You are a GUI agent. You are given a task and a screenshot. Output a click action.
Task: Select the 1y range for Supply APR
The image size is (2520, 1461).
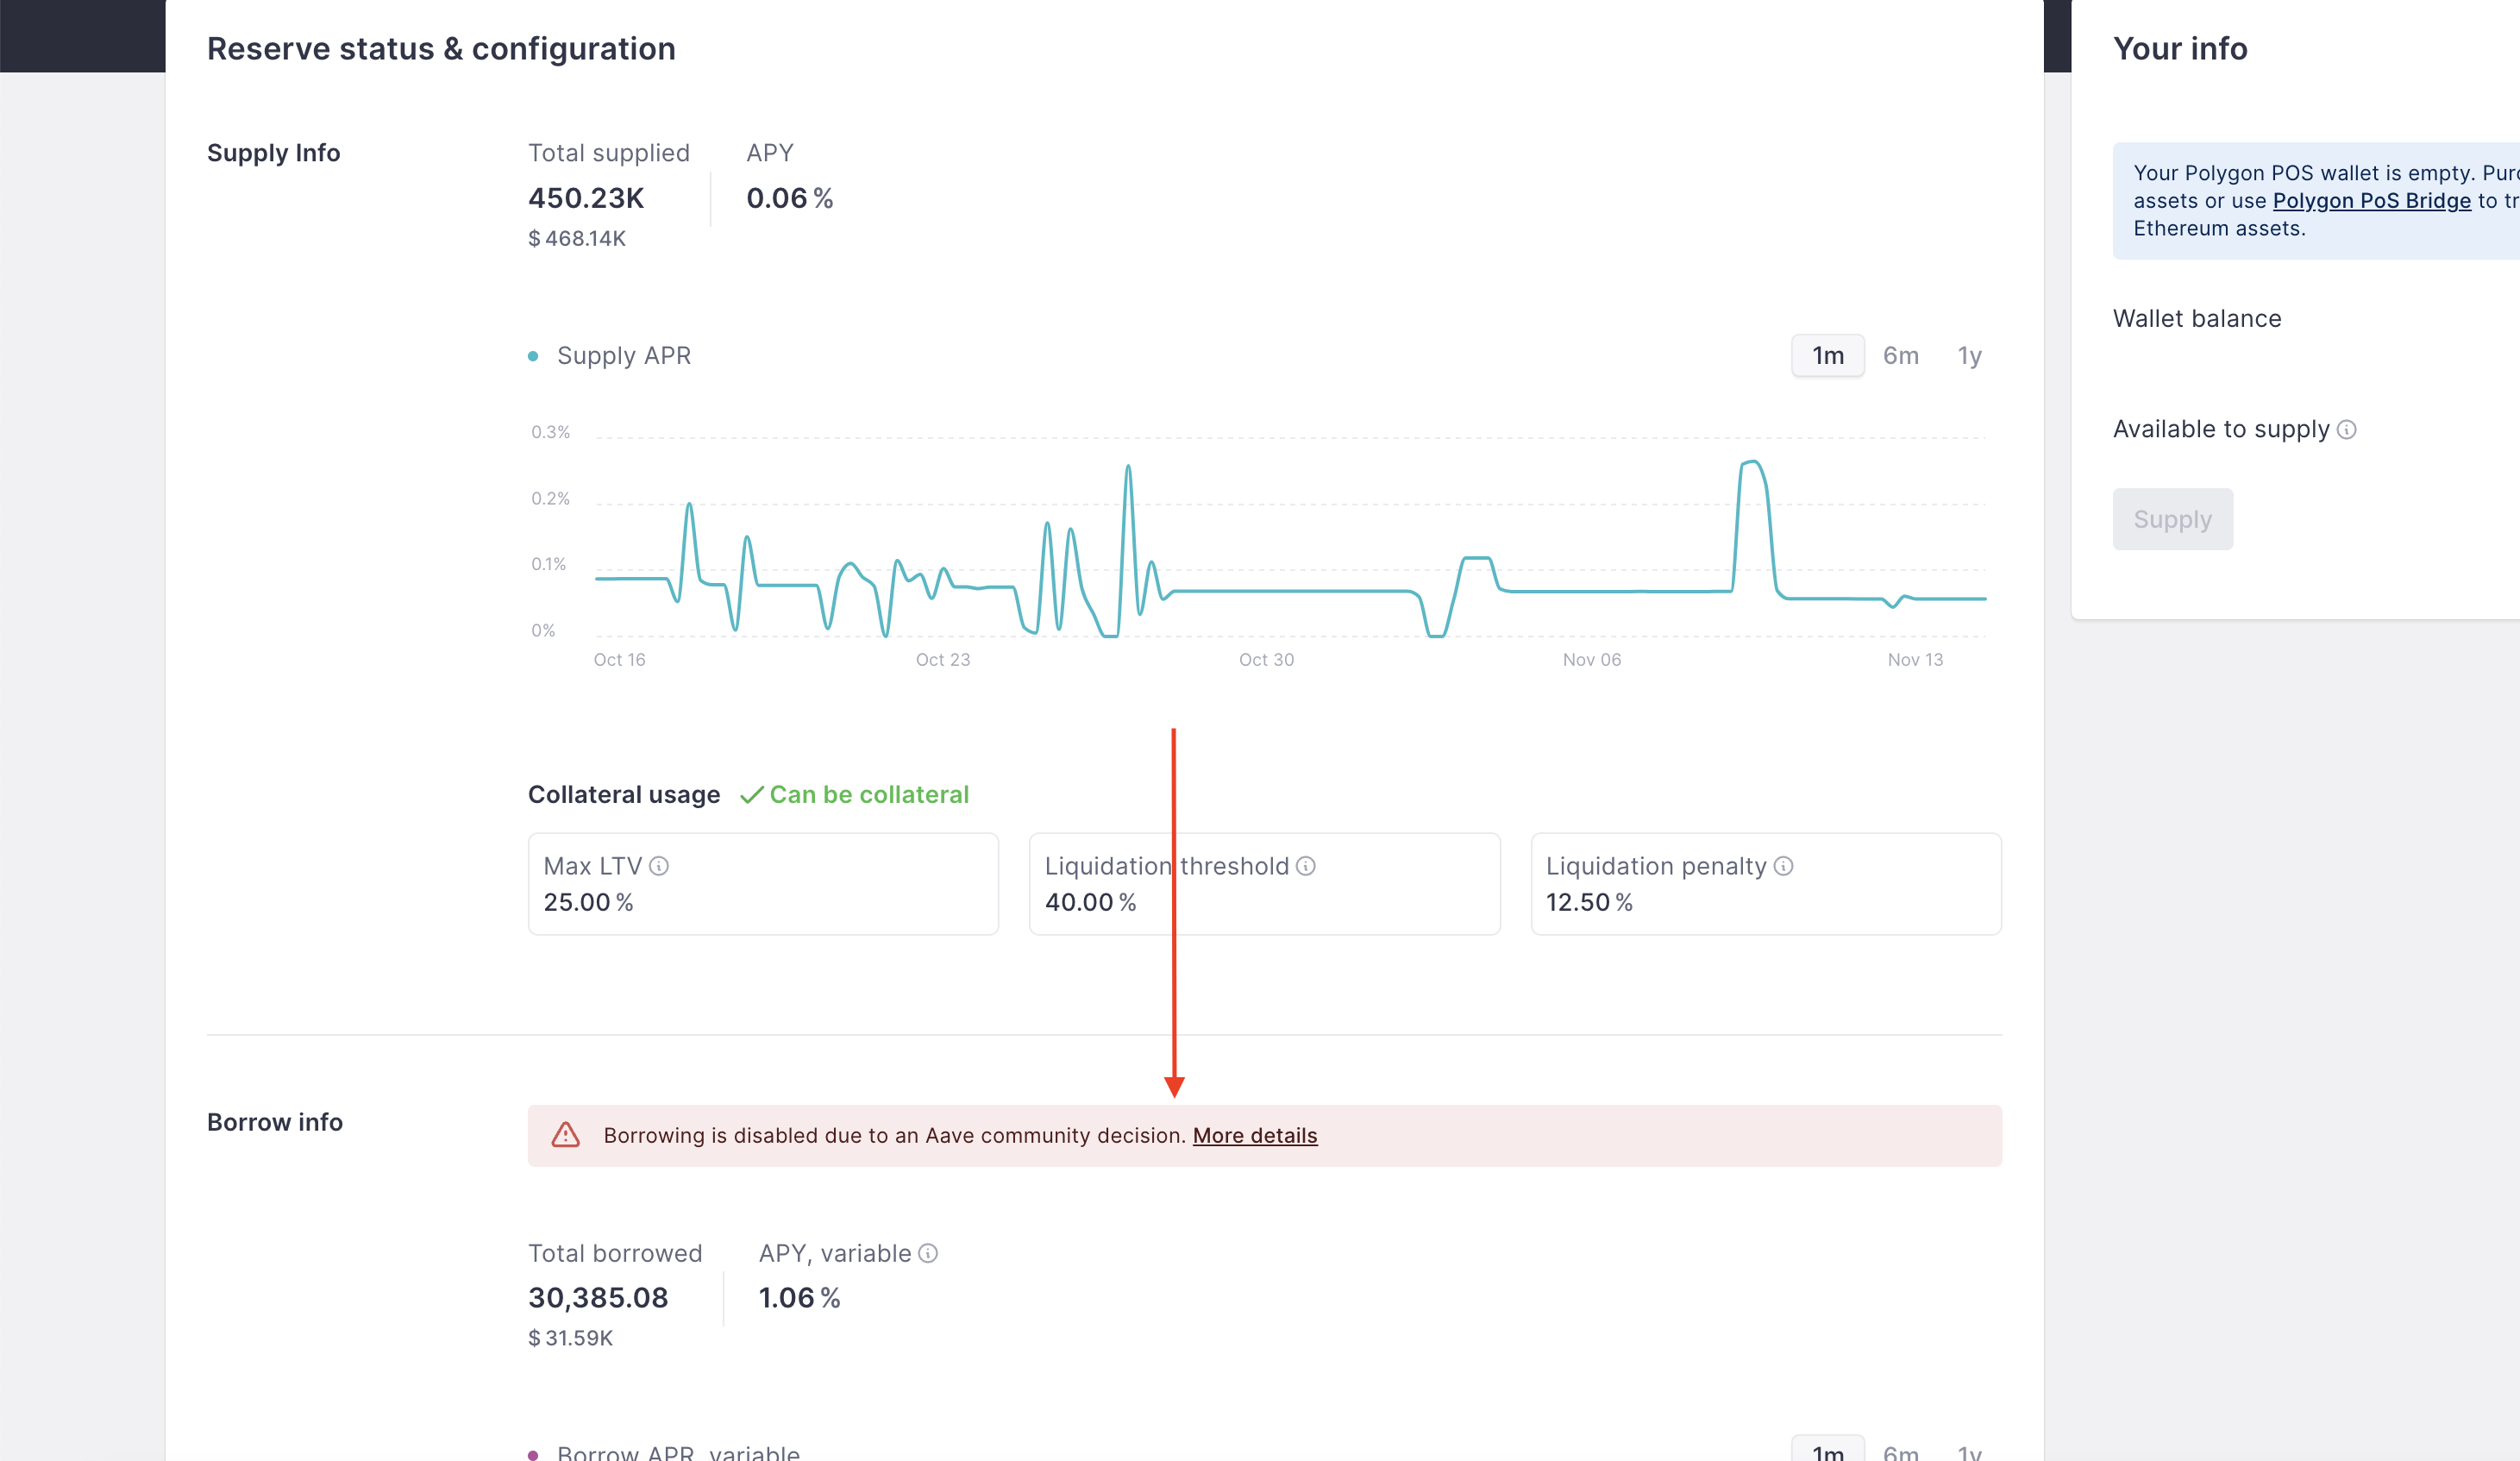[1969, 355]
